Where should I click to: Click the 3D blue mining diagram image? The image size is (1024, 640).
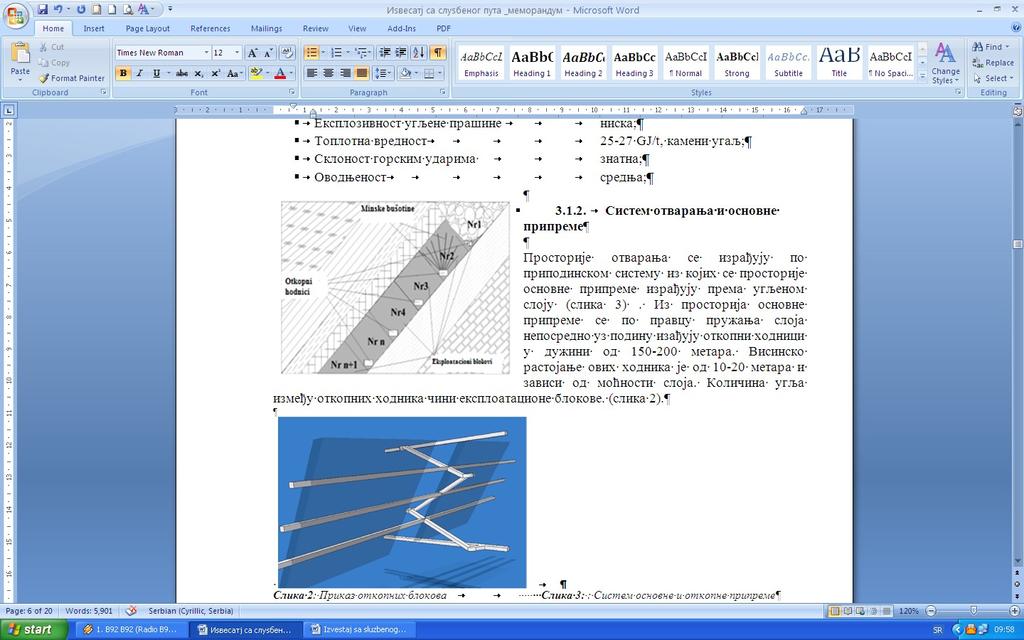point(402,502)
